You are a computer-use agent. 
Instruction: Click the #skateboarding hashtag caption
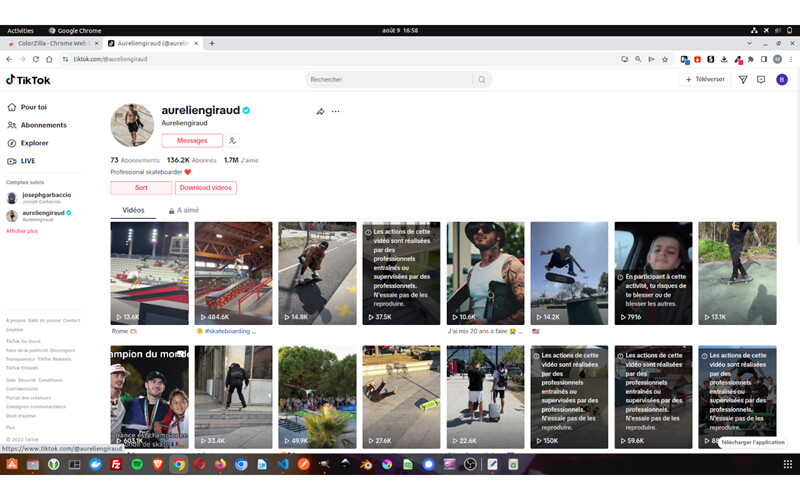pos(228,331)
